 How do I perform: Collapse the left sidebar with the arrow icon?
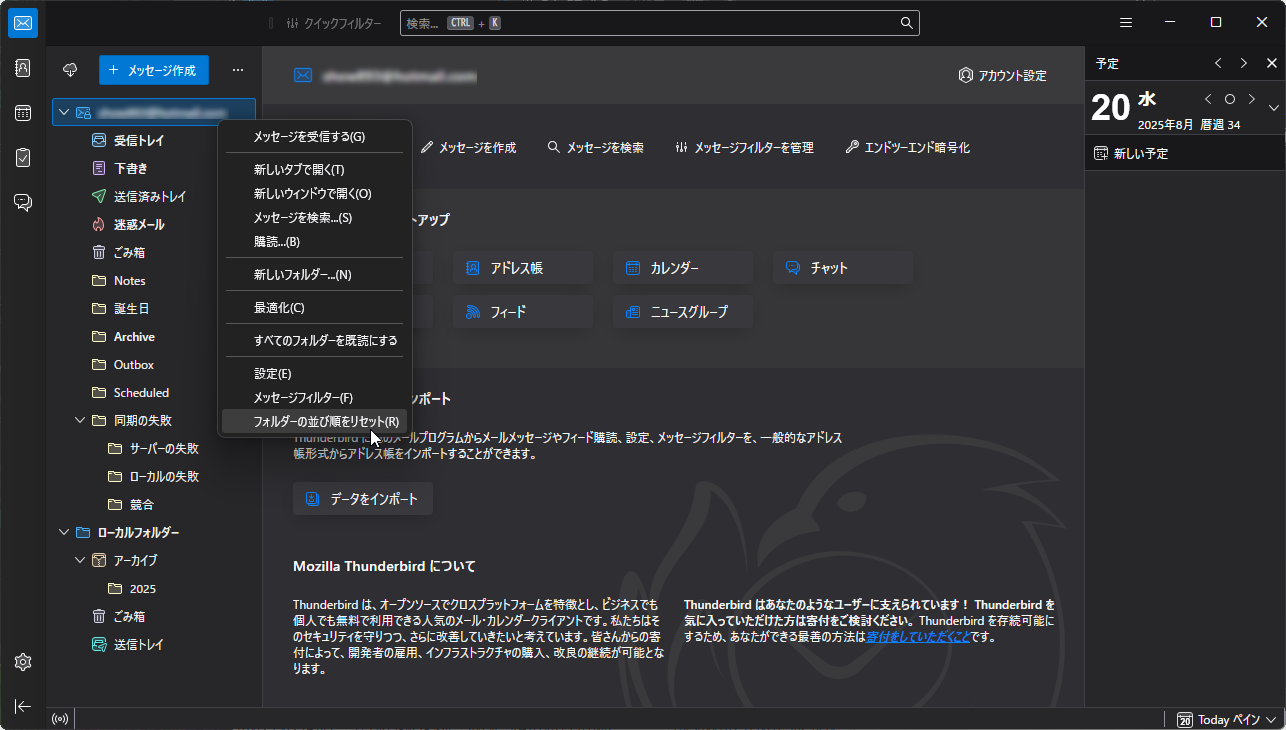point(22,707)
